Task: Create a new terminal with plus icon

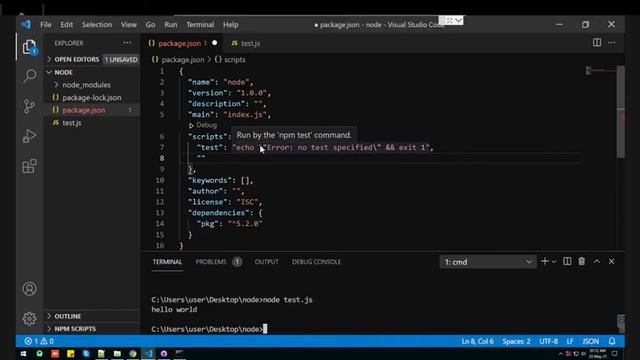Action: (x=544, y=261)
